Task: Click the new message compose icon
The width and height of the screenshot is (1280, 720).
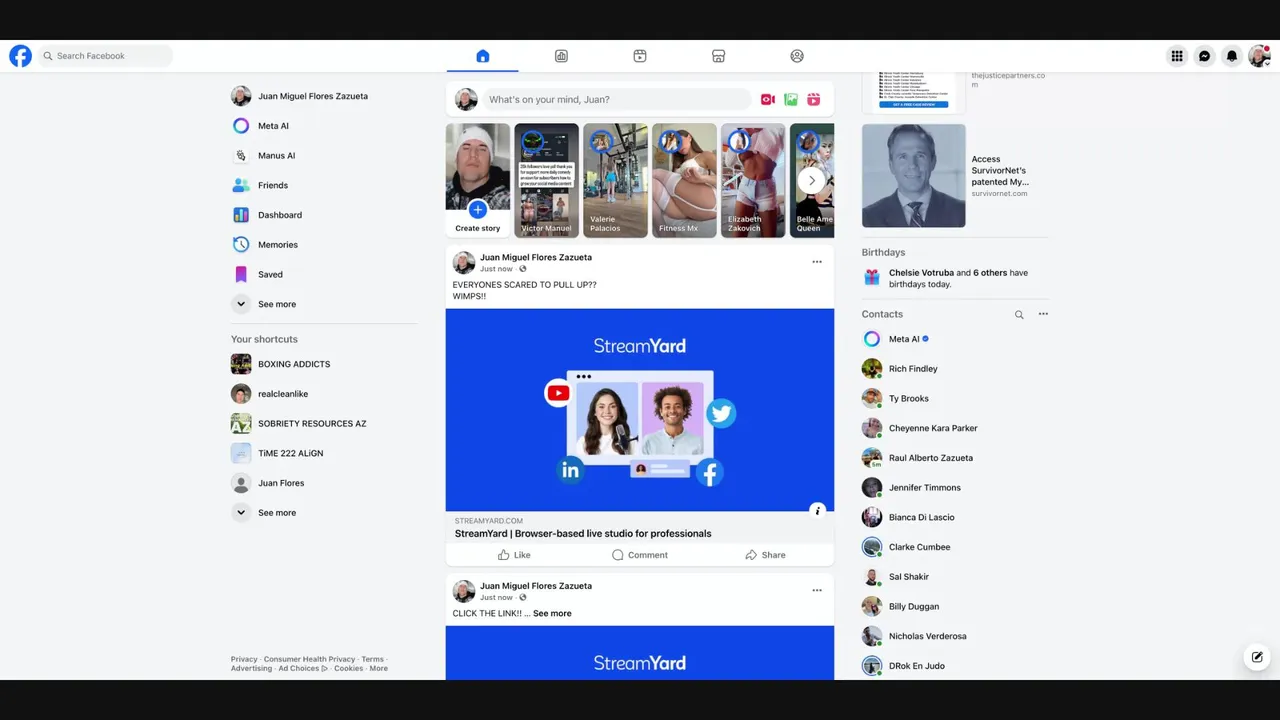Action: [x=1257, y=657]
